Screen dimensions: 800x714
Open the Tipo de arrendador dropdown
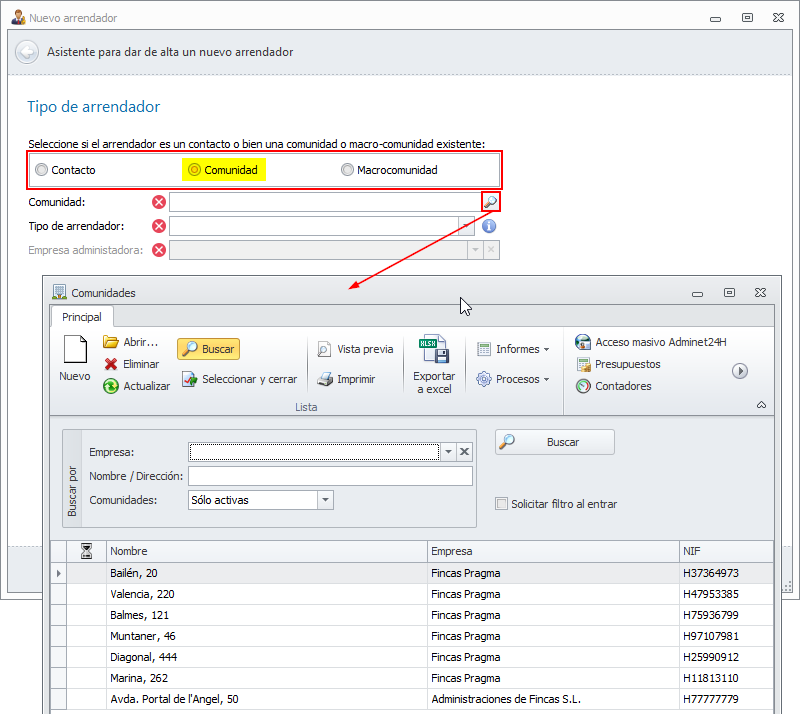point(466,226)
